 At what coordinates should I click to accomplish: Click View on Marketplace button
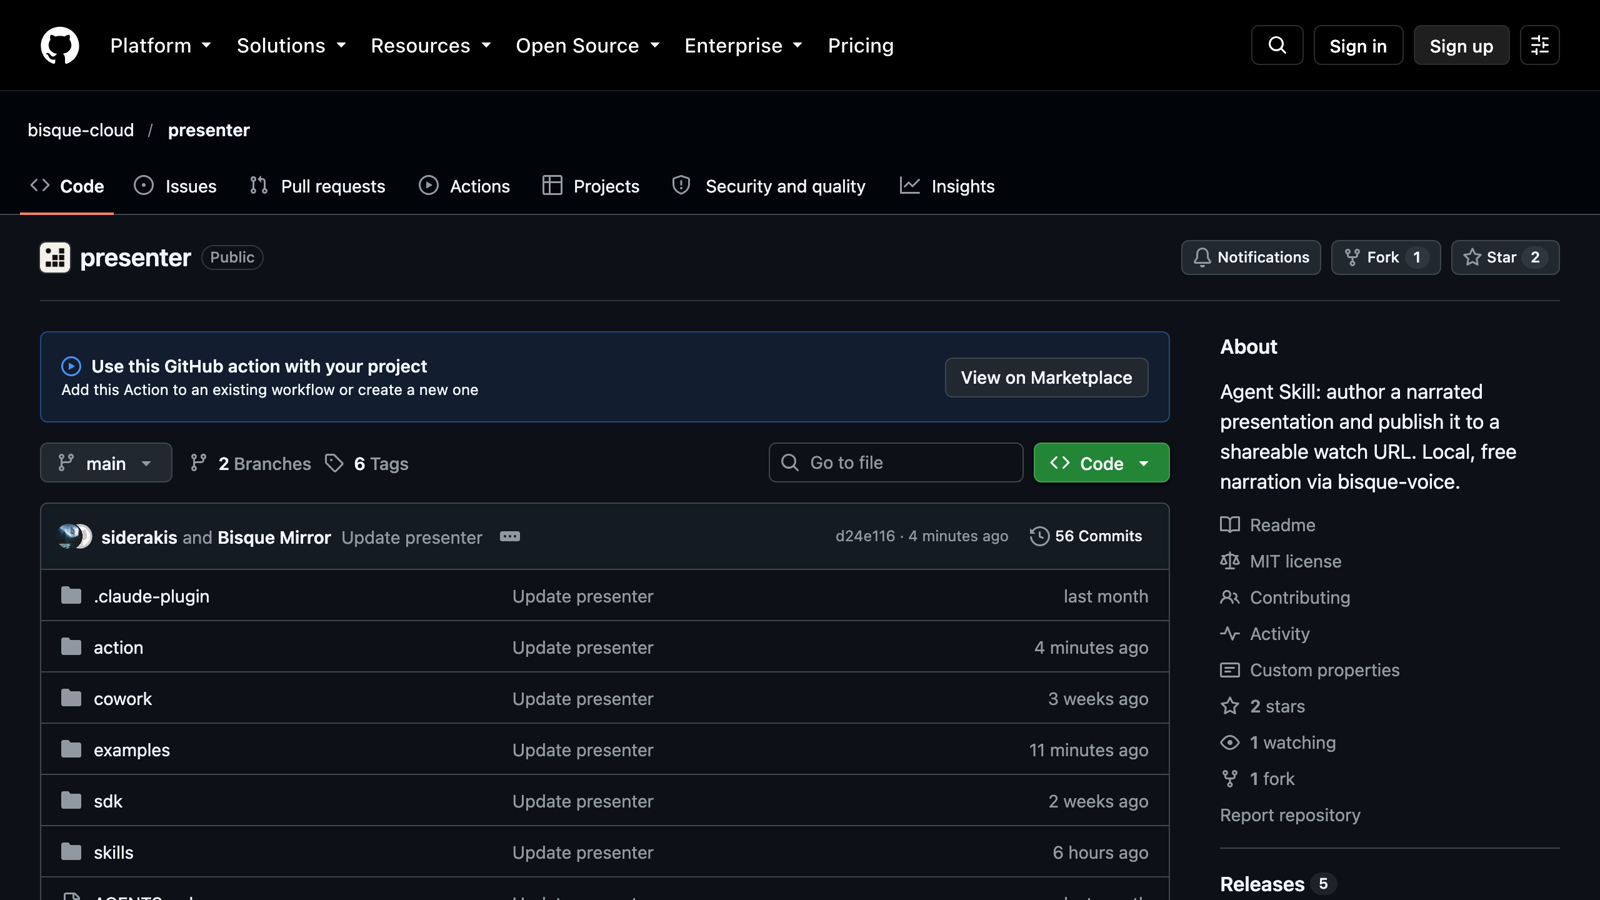1047,377
